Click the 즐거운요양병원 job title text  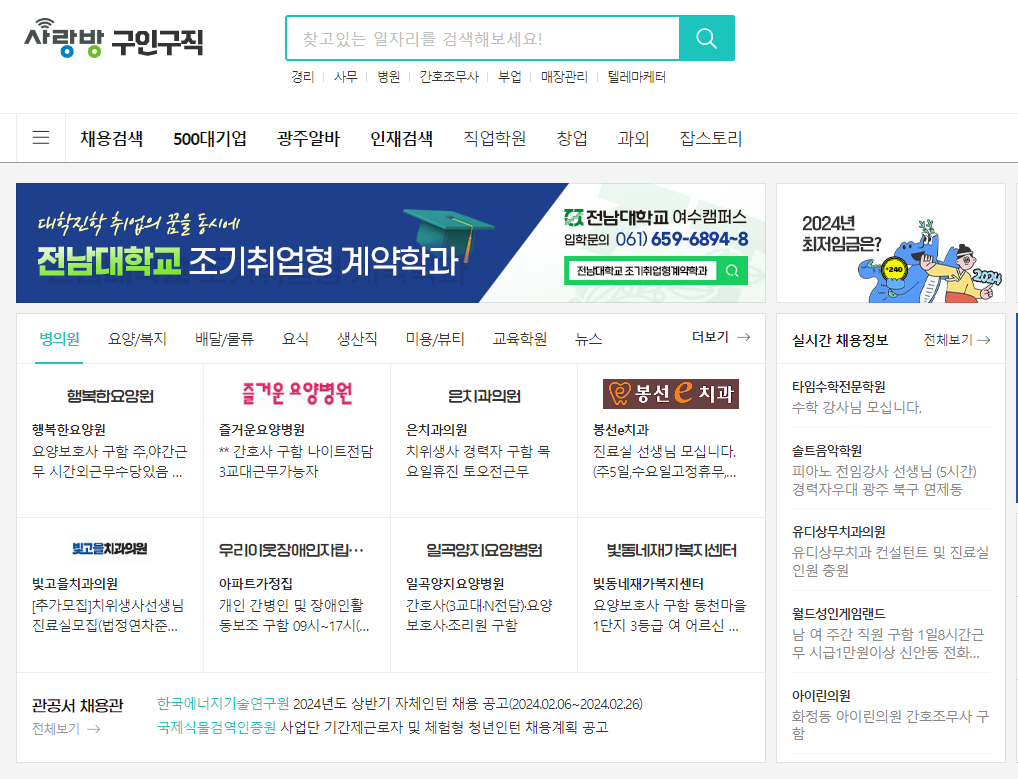point(262,430)
